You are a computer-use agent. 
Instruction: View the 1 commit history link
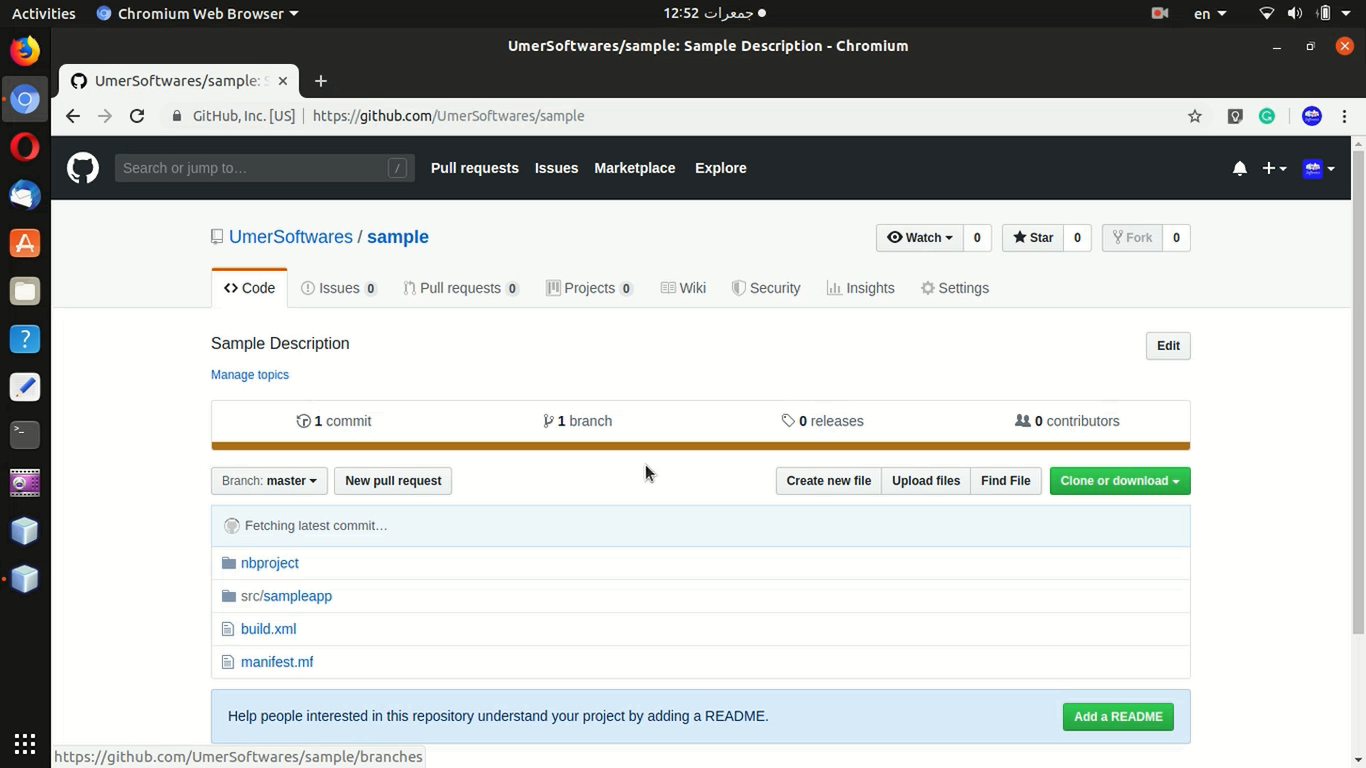pyautogui.click(x=334, y=421)
